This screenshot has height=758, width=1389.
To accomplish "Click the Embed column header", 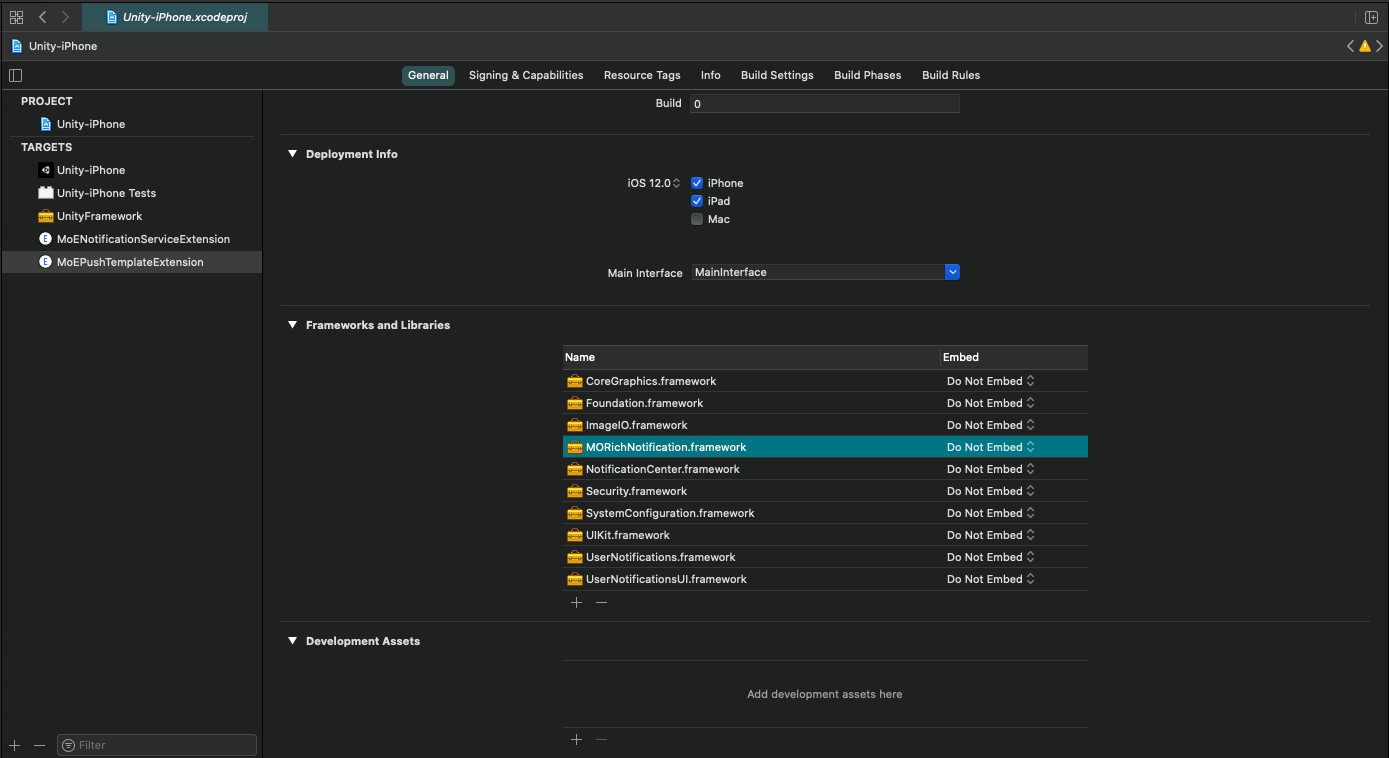I will click(1014, 357).
